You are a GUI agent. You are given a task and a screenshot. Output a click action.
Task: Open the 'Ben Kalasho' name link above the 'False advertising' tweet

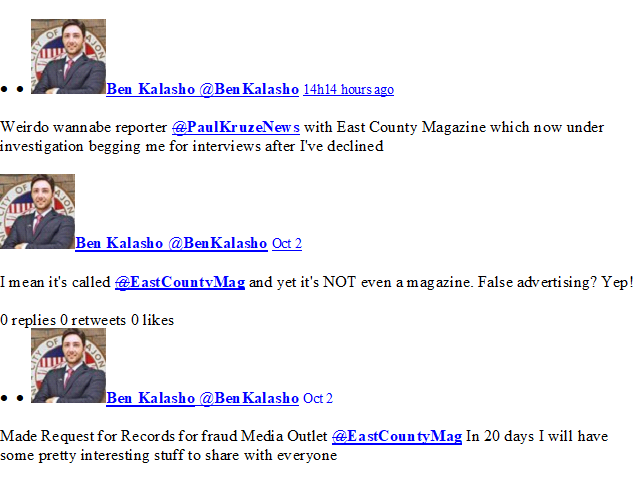pyautogui.click(x=119, y=243)
